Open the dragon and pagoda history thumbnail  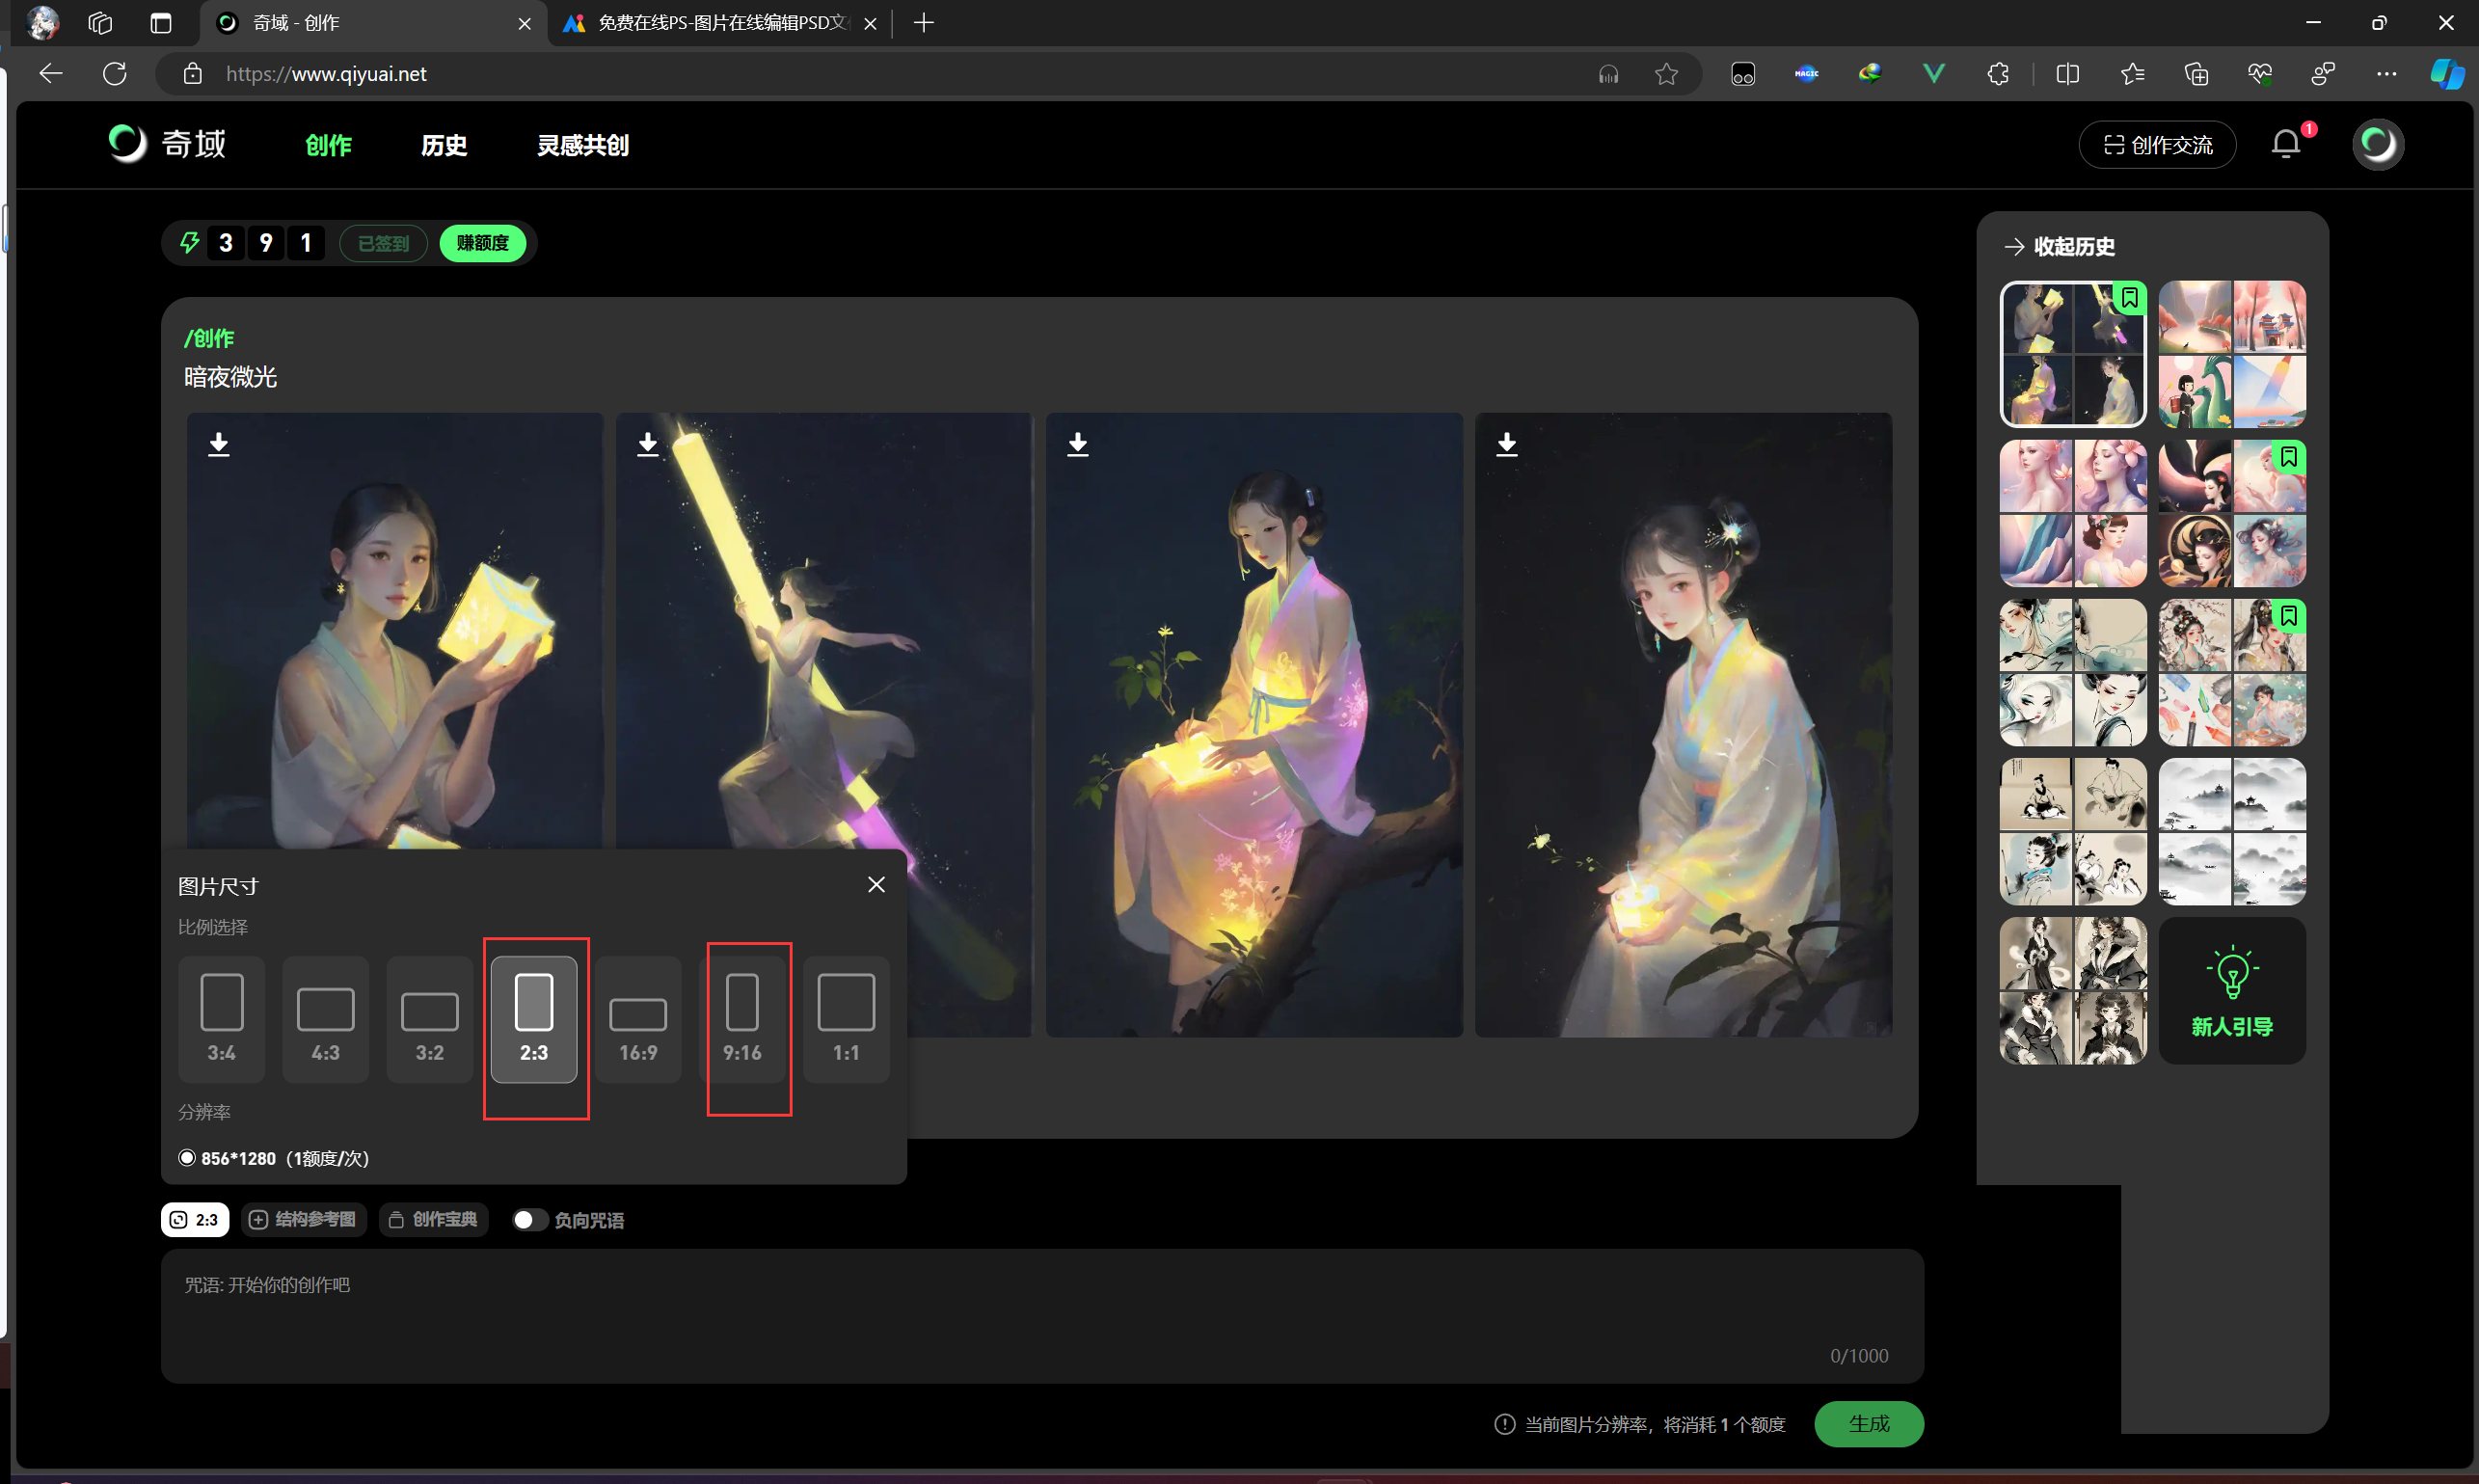click(x=2232, y=354)
